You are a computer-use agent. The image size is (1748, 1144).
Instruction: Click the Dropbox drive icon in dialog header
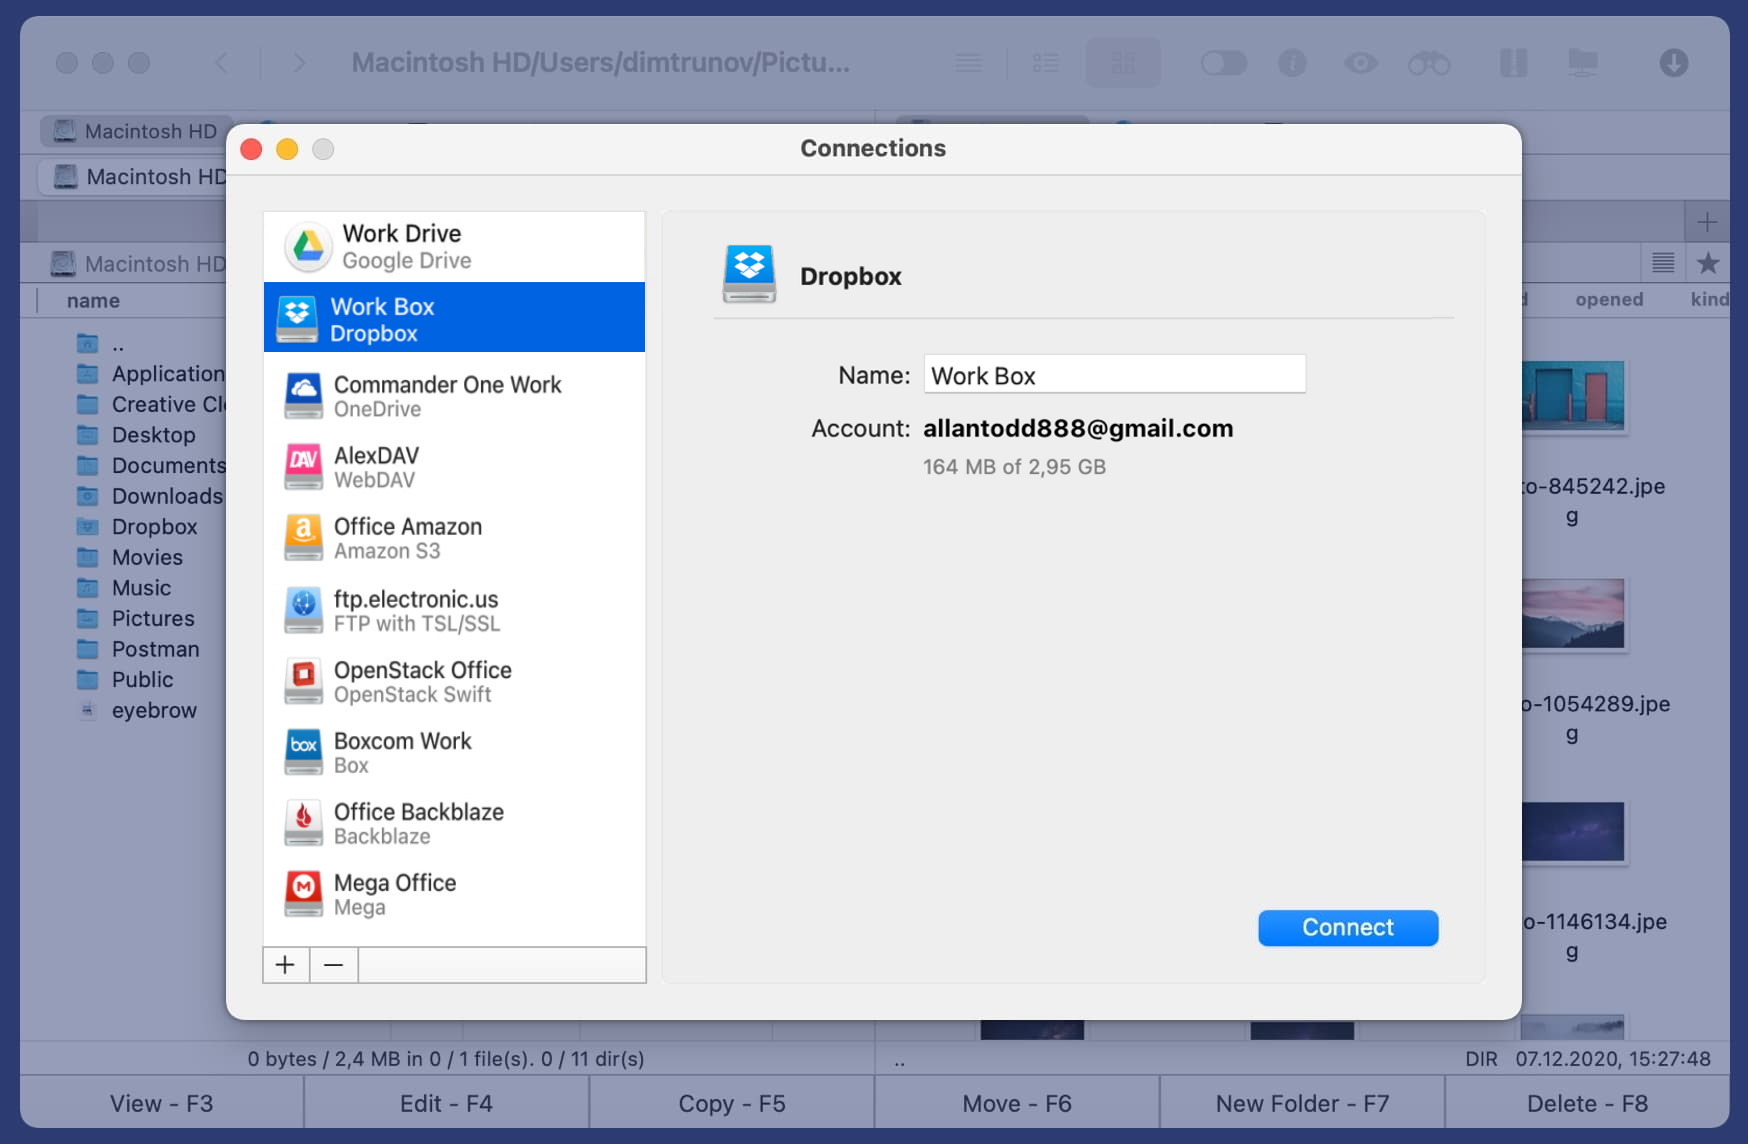748,274
